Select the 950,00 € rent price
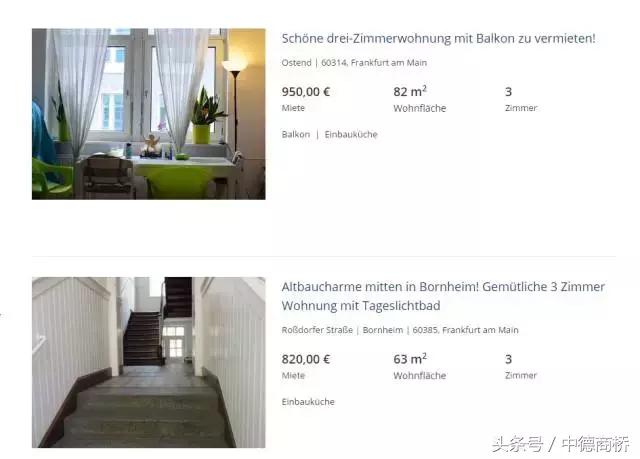Image resolution: width=640 pixels, height=459 pixels. pyautogui.click(x=306, y=92)
